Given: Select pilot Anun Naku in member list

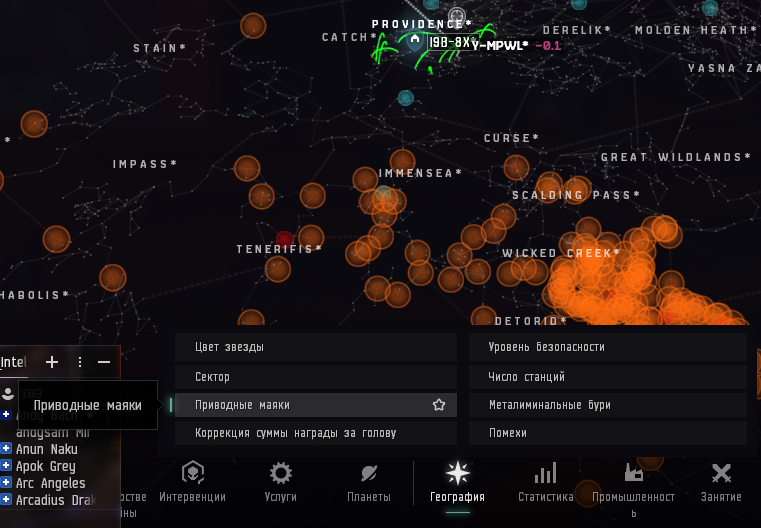Looking at the screenshot, I should [x=47, y=449].
